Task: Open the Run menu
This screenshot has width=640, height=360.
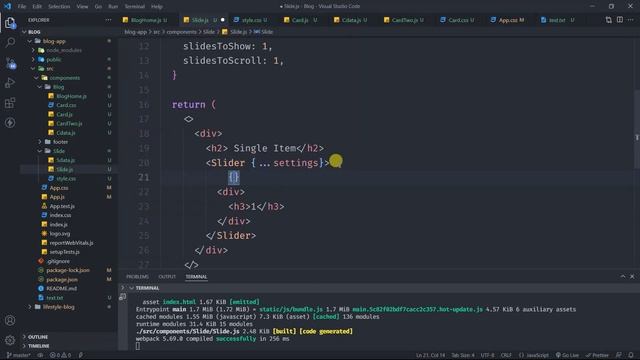Action: [x=113, y=7]
